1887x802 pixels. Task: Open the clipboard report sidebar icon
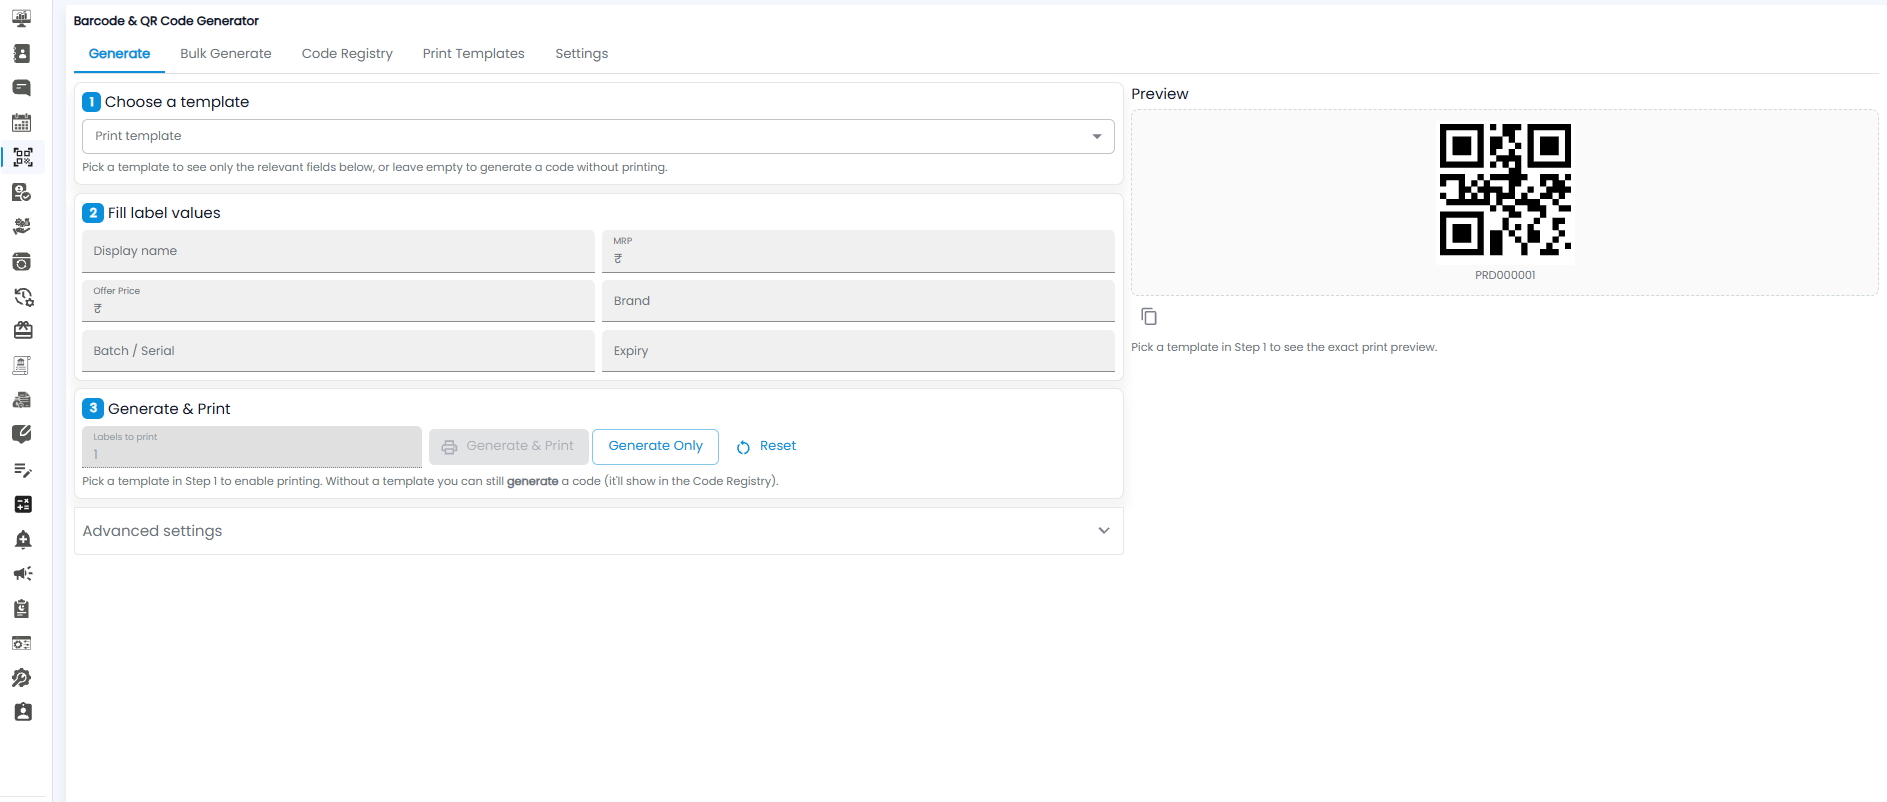(x=22, y=608)
